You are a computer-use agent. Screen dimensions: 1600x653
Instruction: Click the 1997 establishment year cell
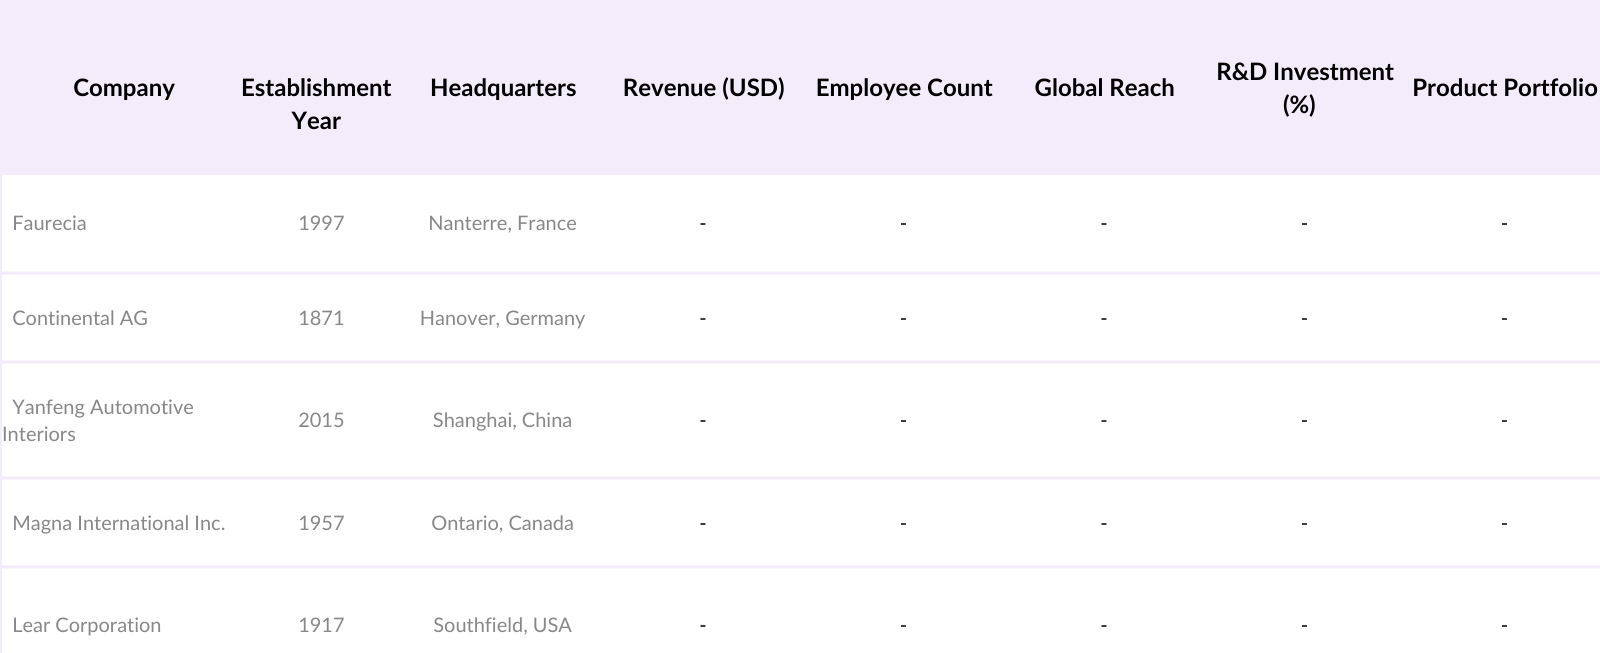coord(321,223)
